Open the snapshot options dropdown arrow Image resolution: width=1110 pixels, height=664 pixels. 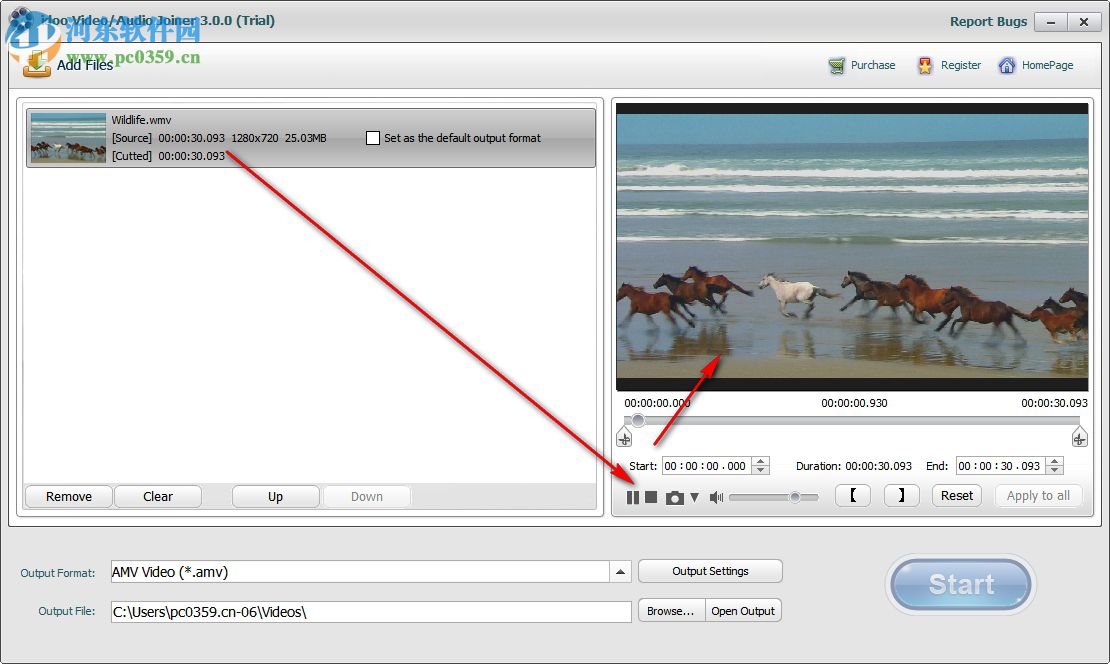(694, 498)
